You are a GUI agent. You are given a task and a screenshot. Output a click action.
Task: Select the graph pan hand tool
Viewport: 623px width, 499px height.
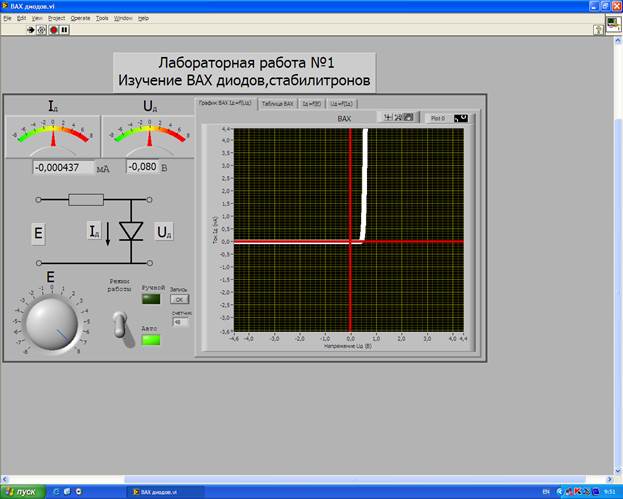click(x=410, y=118)
